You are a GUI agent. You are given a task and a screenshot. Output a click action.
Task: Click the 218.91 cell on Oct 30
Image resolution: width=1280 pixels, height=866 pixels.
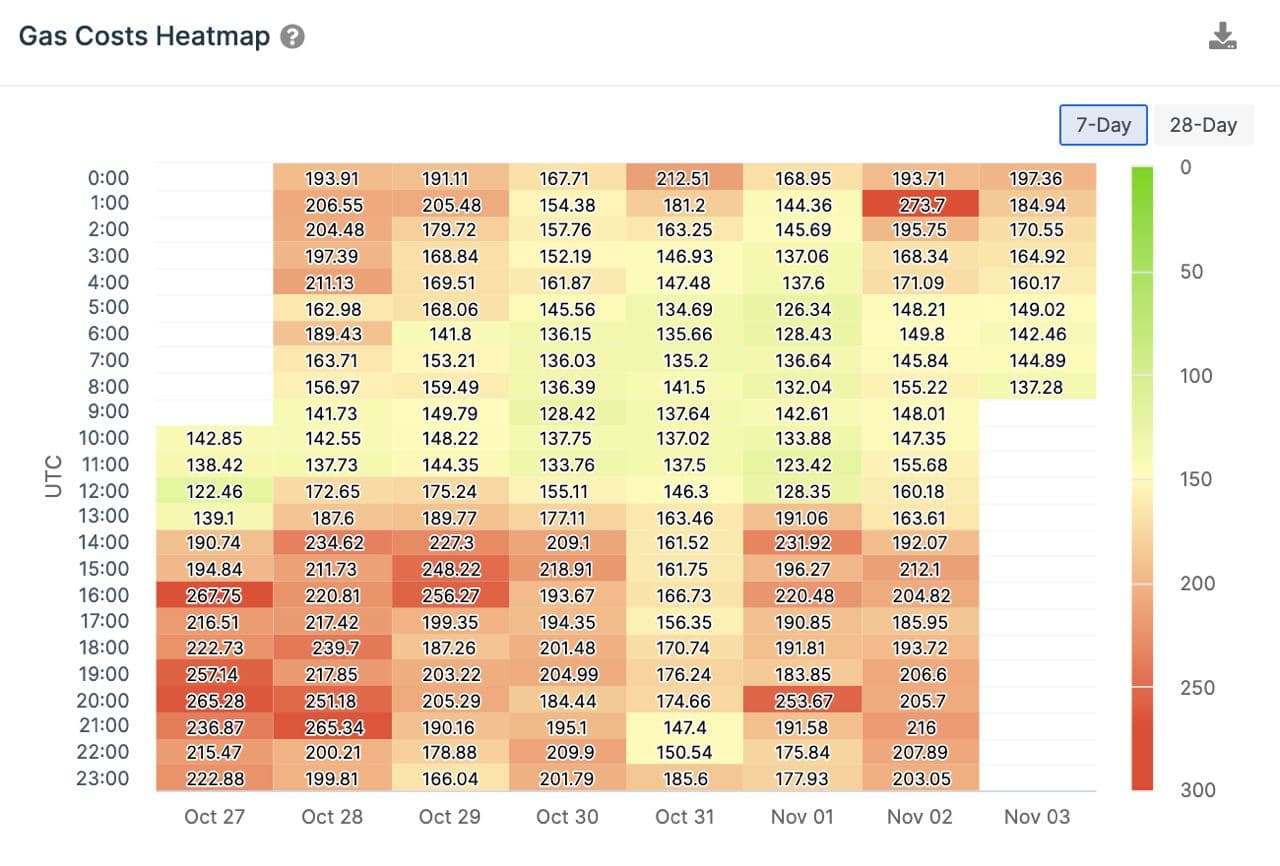click(x=567, y=569)
